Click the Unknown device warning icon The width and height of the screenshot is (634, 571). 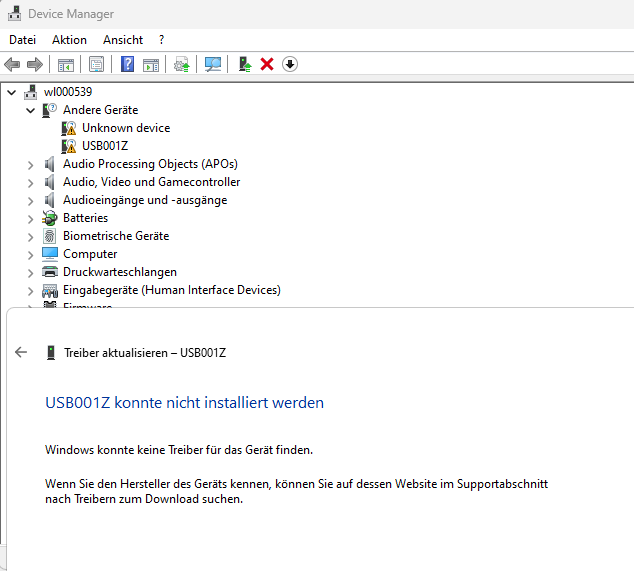tap(69, 128)
